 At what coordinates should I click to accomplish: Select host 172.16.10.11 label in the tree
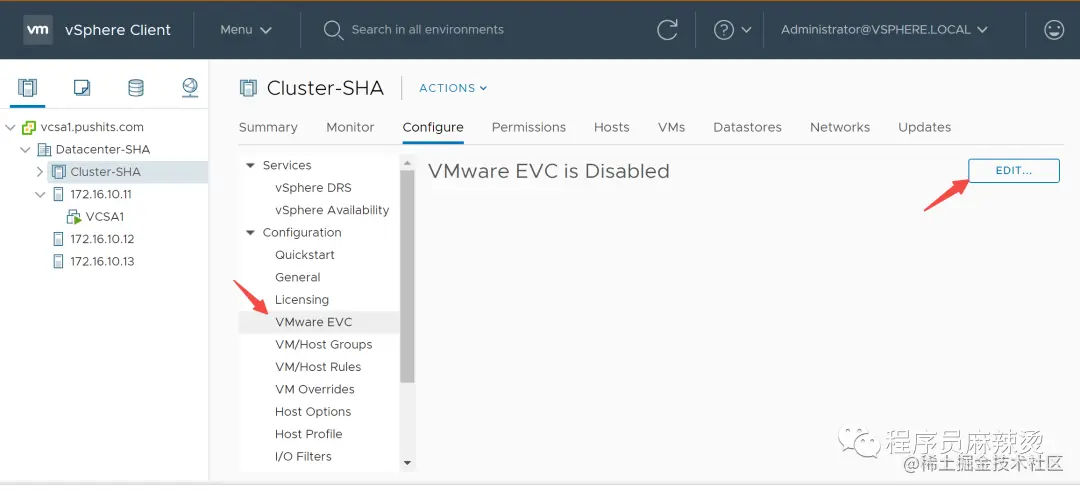(101, 194)
